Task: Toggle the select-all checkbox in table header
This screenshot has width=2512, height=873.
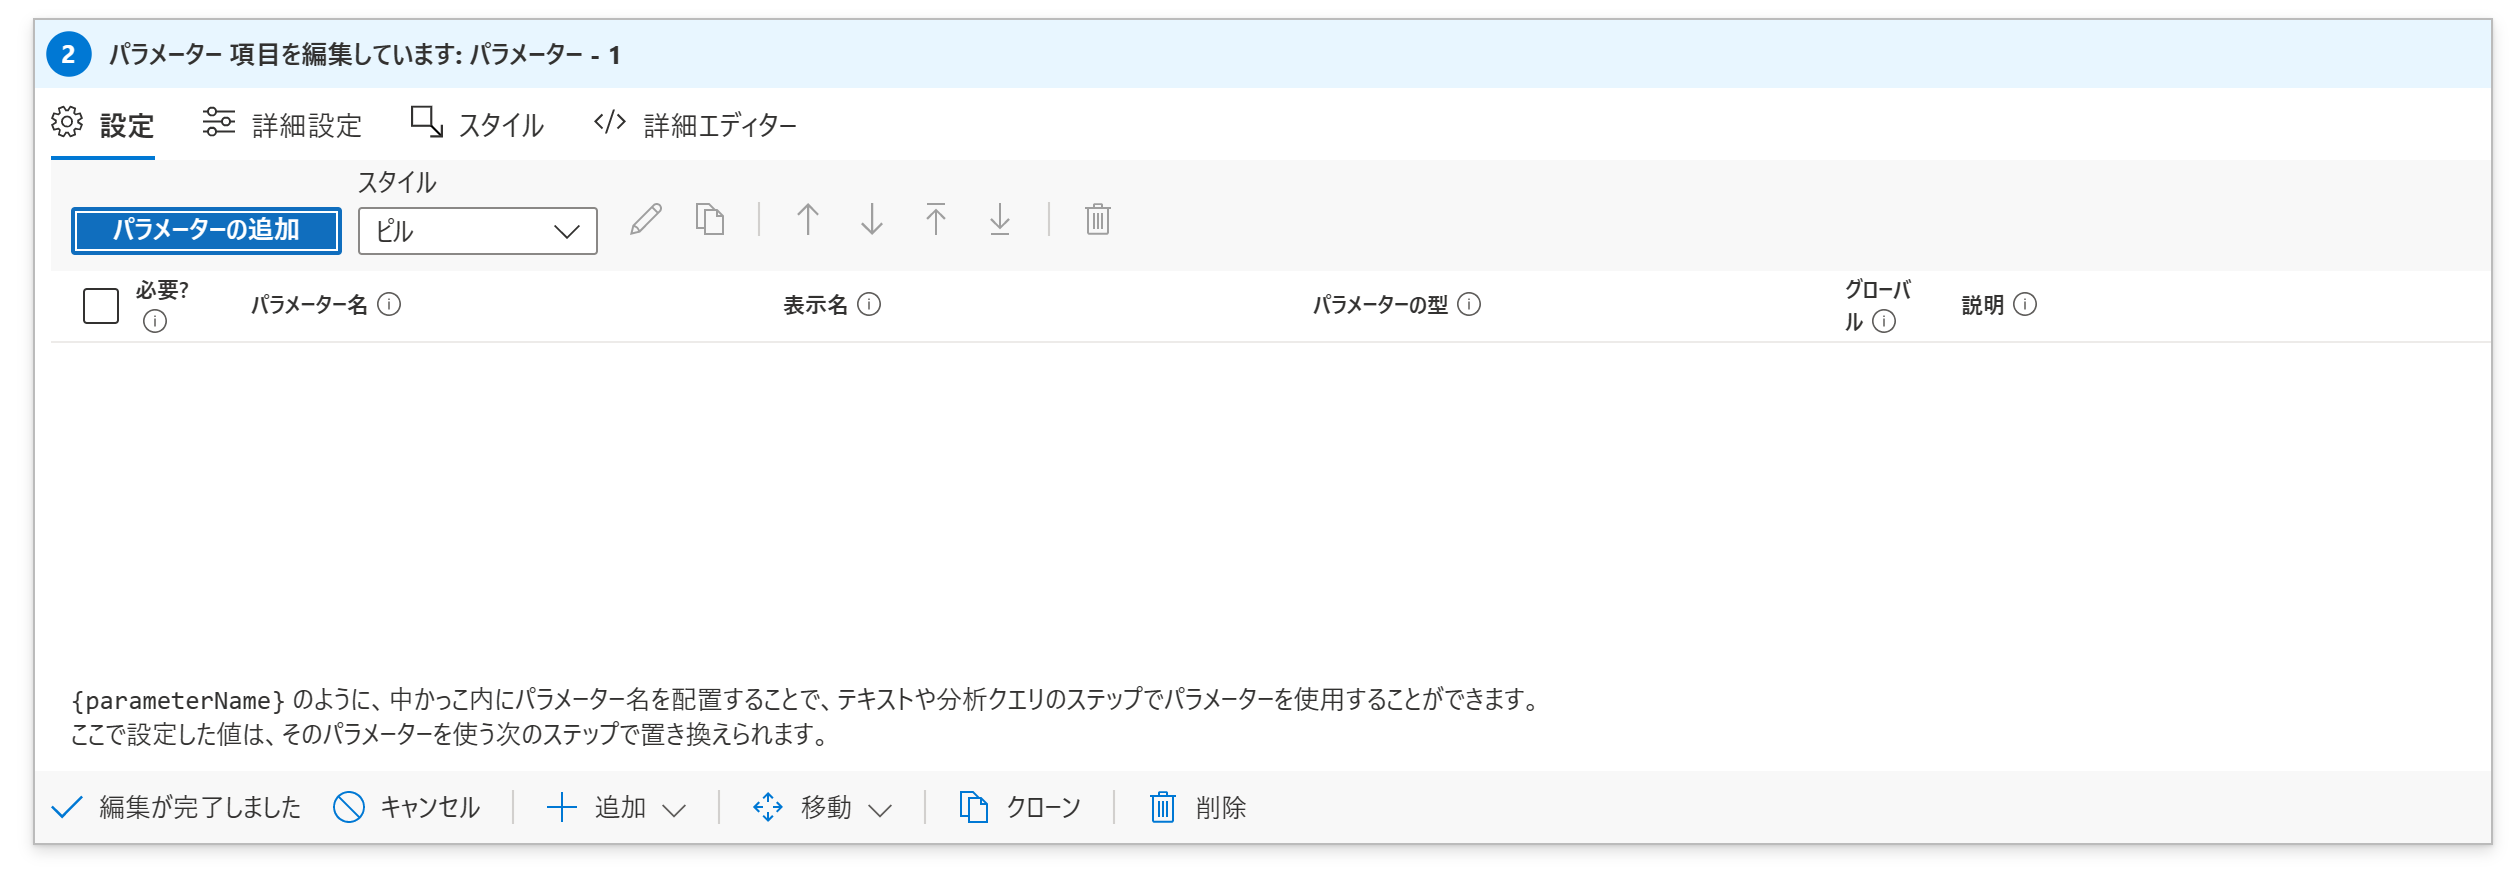Action: click(101, 305)
